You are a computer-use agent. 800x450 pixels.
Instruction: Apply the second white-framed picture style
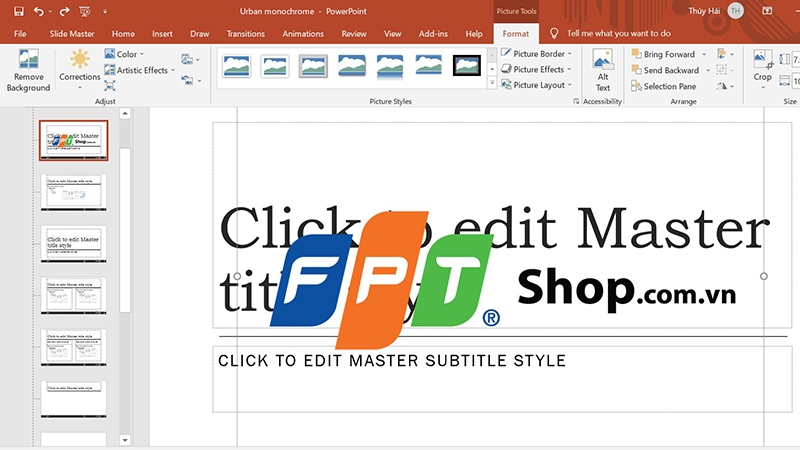[274, 66]
